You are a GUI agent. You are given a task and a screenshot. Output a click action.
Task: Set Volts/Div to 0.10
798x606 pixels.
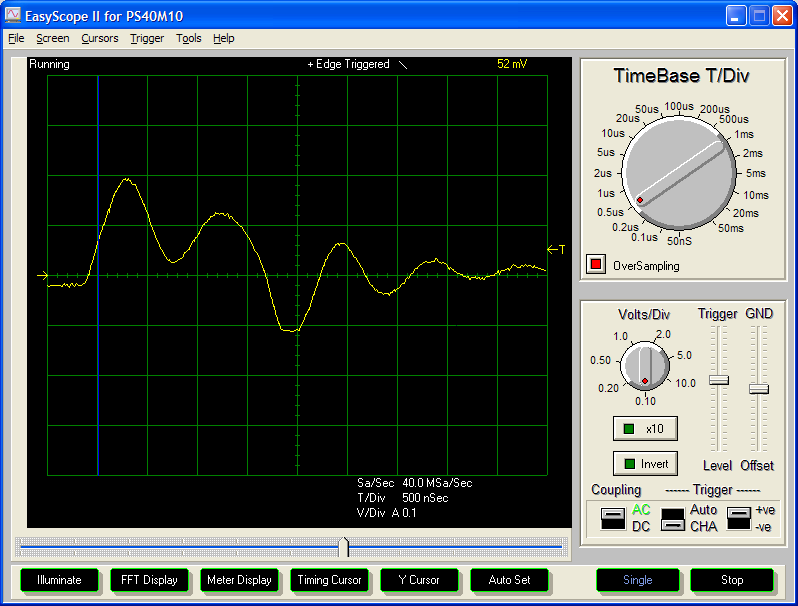645,401
